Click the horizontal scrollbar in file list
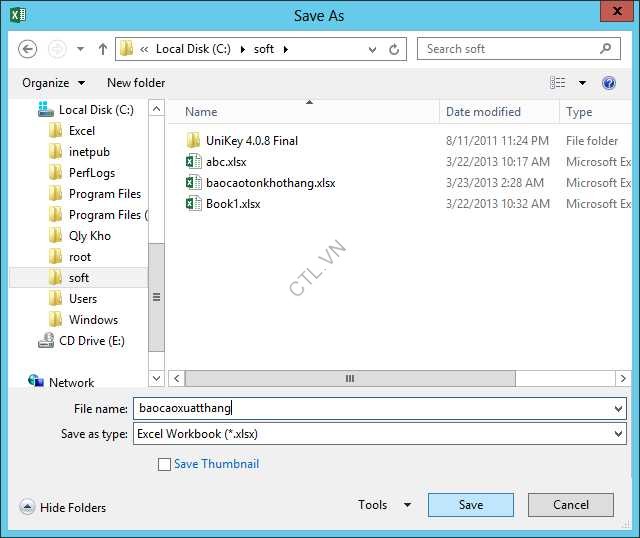 [x=350, y=379]
